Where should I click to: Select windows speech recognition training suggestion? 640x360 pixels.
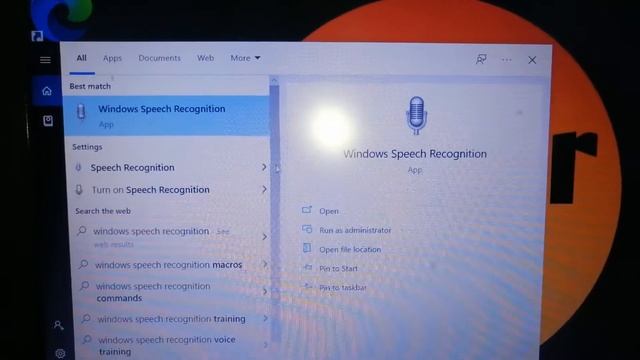[171, 319]
